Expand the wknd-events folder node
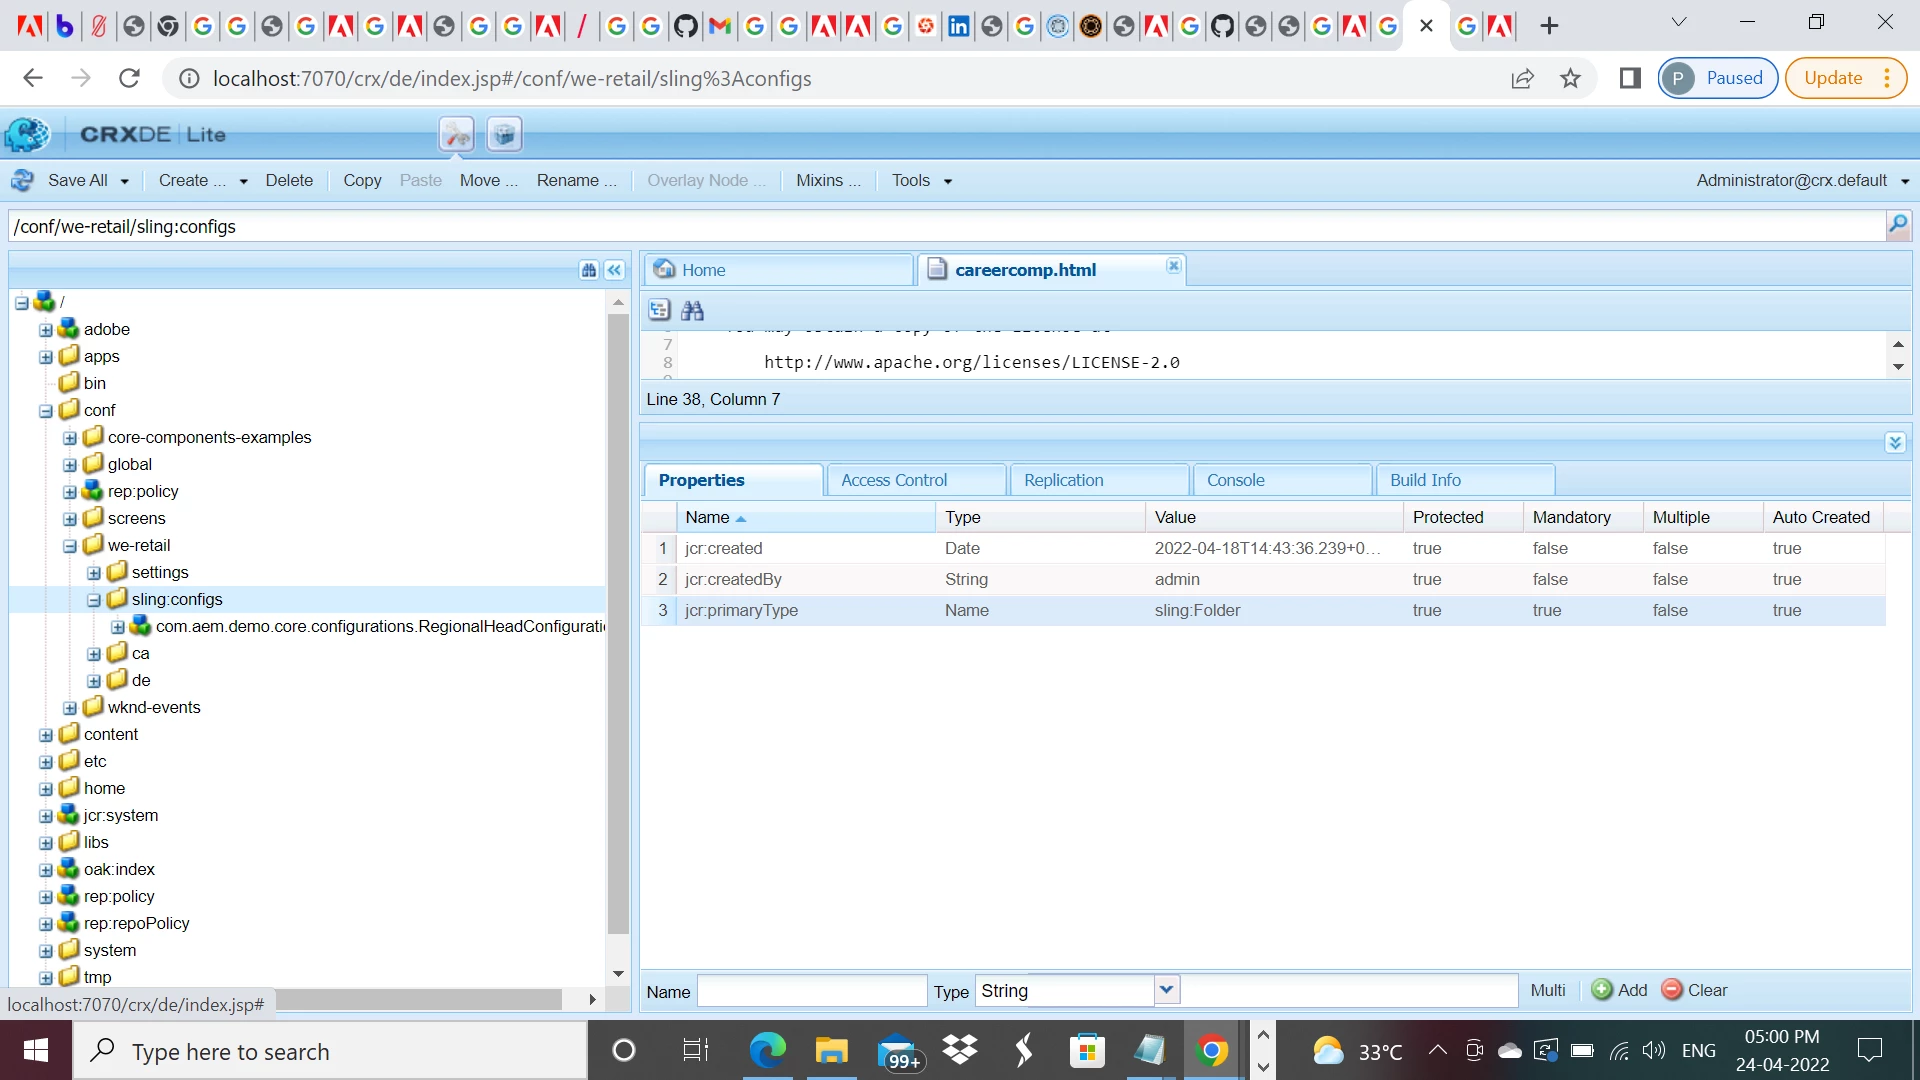The width and height of the screenshot is (1920, 1080). coord(70,708)
